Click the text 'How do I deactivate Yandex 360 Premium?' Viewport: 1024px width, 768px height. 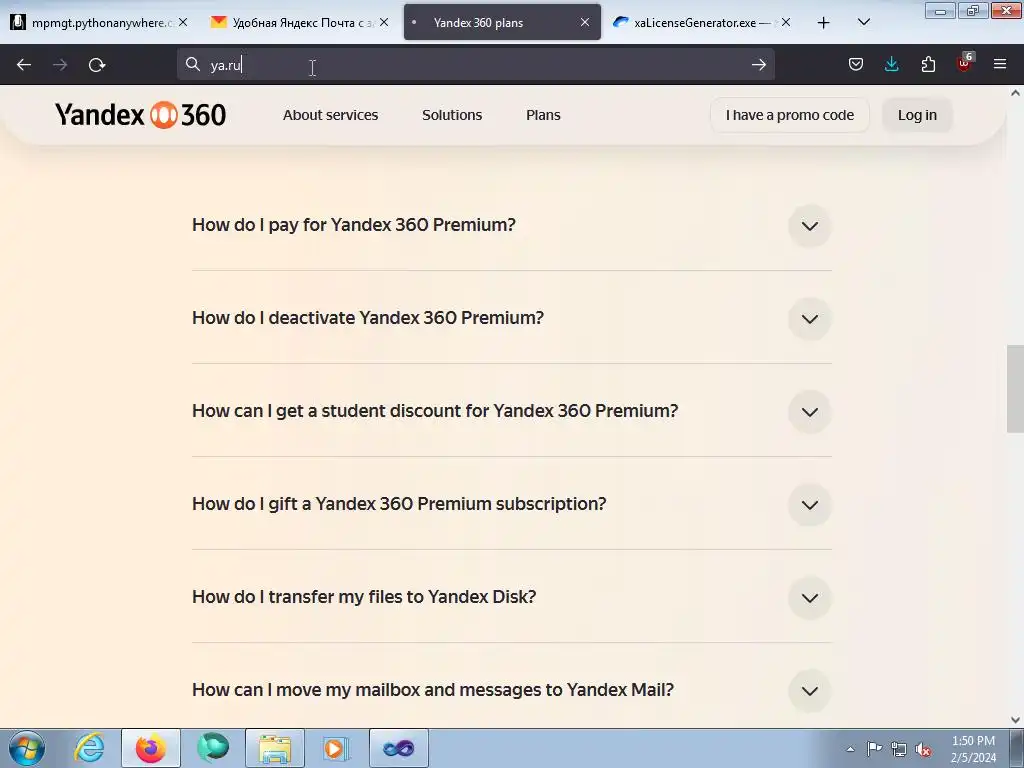368,317
